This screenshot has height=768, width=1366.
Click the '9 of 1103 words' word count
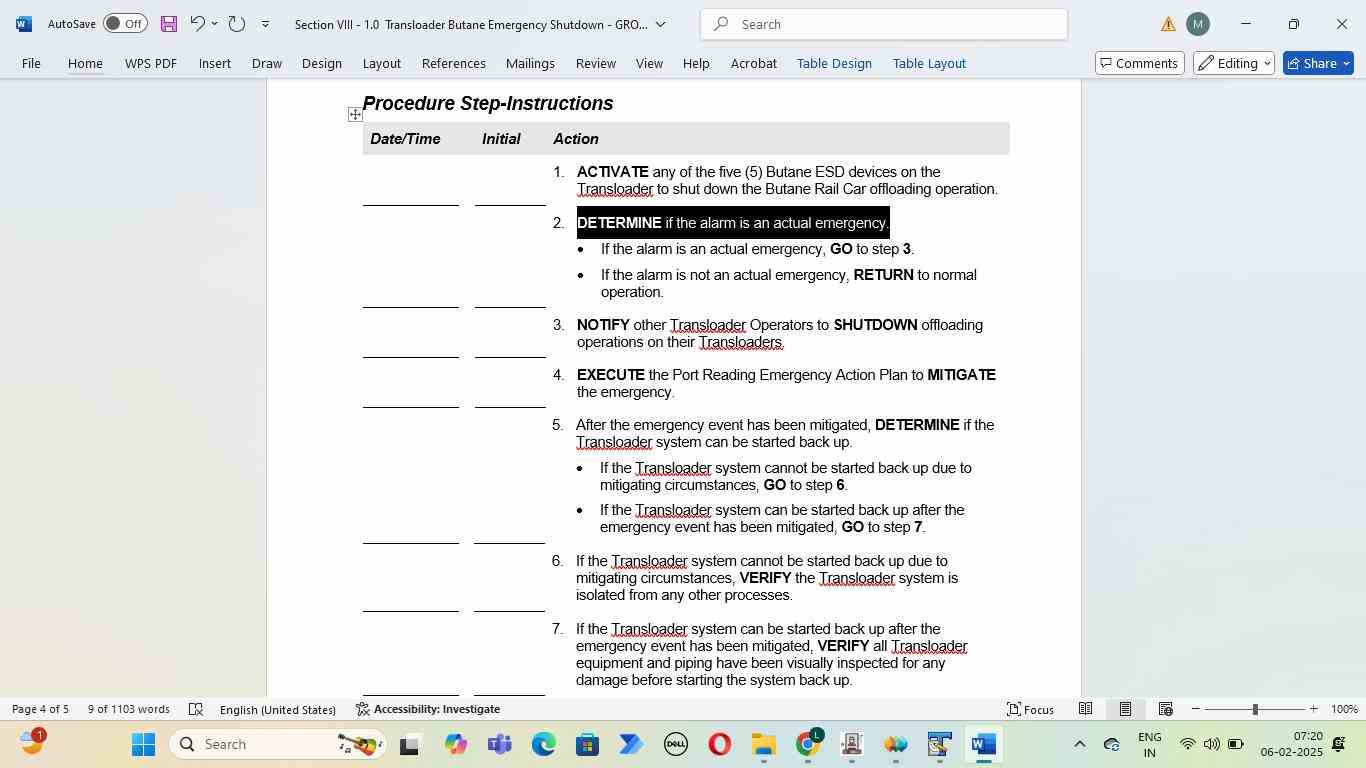(x=128, y=709)
